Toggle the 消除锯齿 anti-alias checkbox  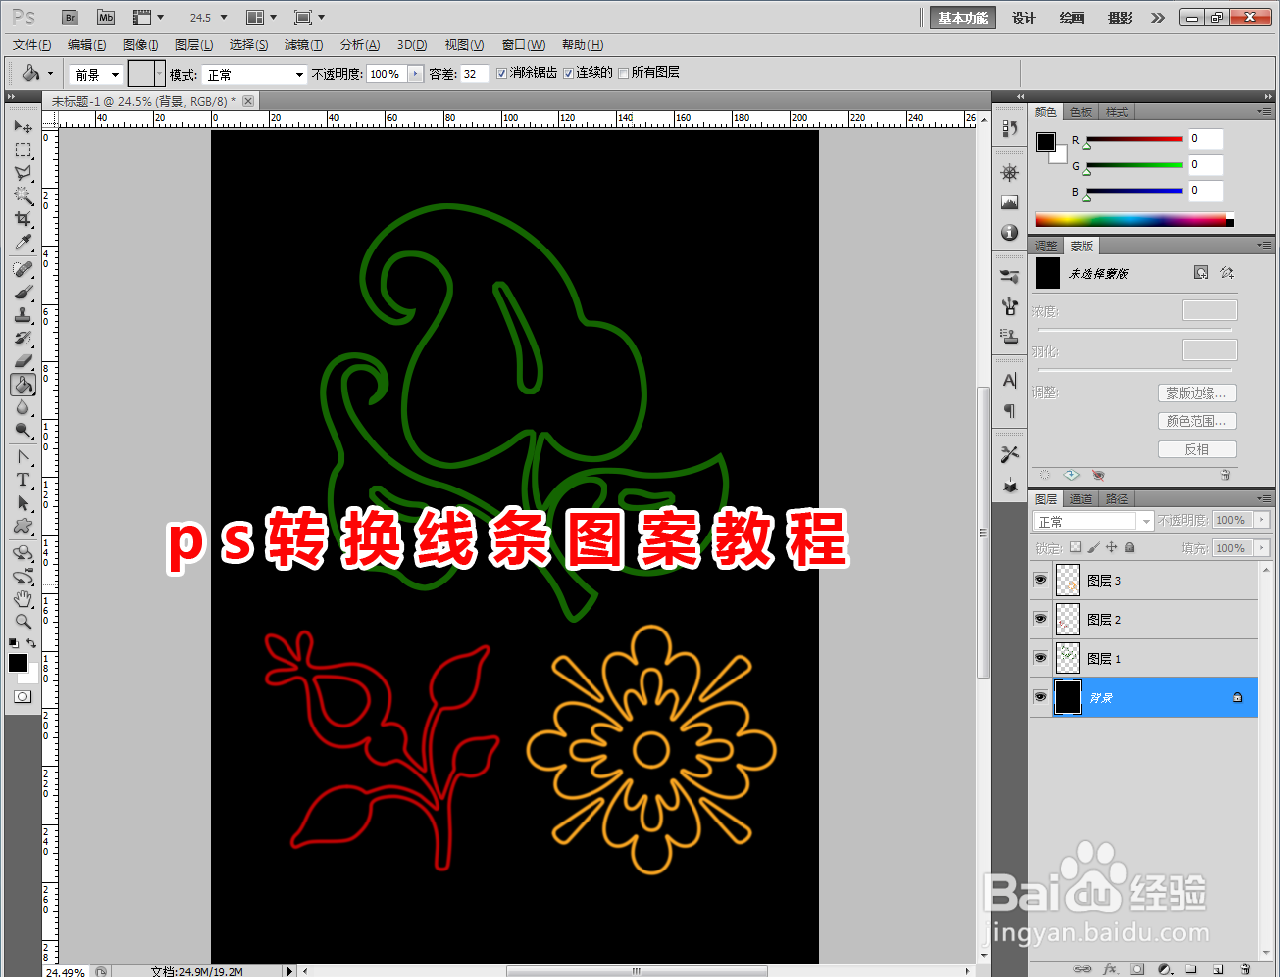click(502, 73)
